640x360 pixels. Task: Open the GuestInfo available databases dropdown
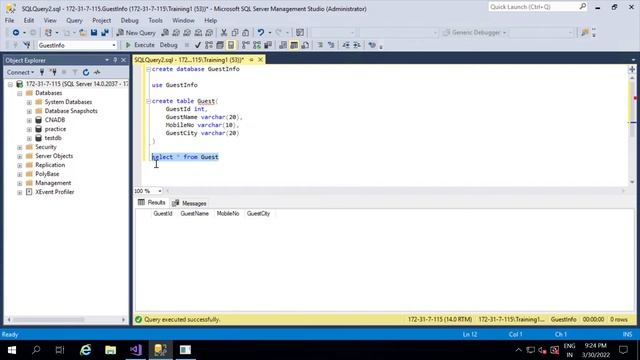point(114,45)
